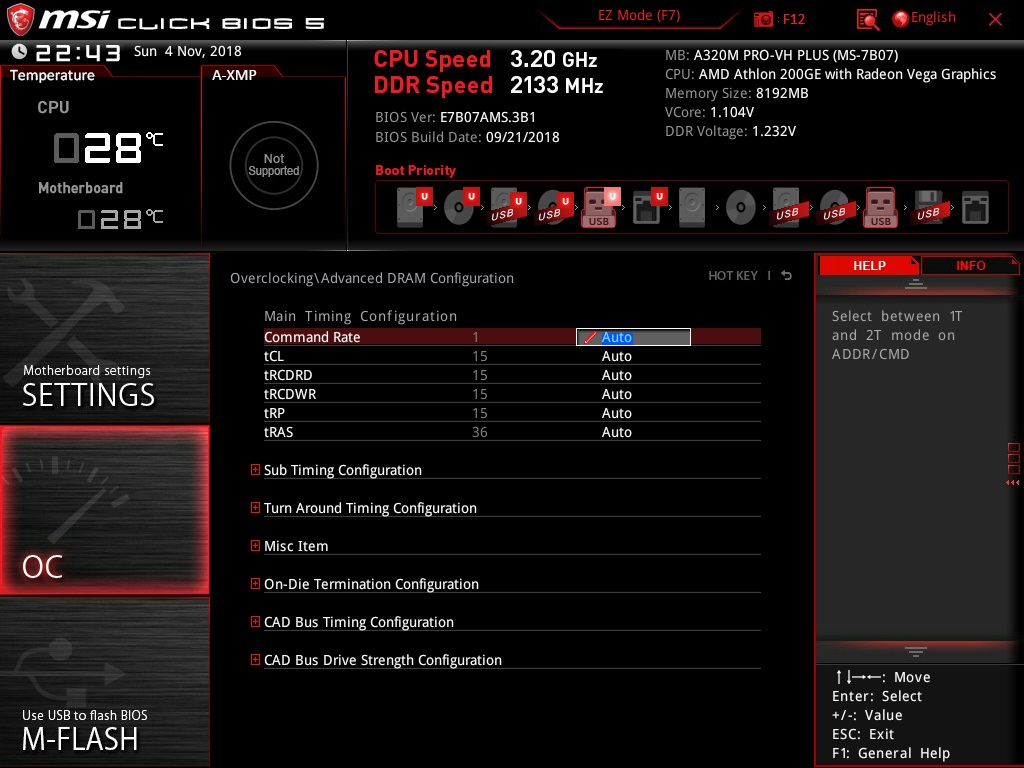The width and height of the screenshot is (1024, 768).
Task: Change language via the English globe icon
Action: 901,19
